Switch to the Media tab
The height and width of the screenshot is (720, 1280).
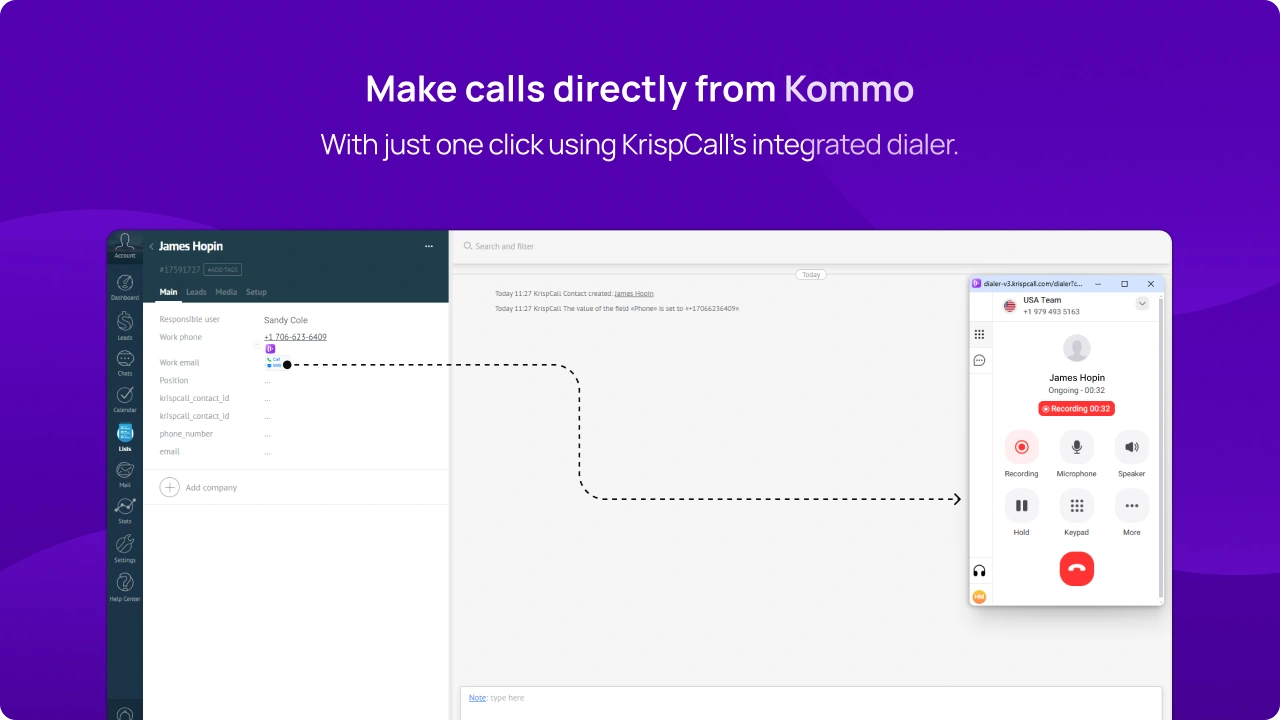226,292
